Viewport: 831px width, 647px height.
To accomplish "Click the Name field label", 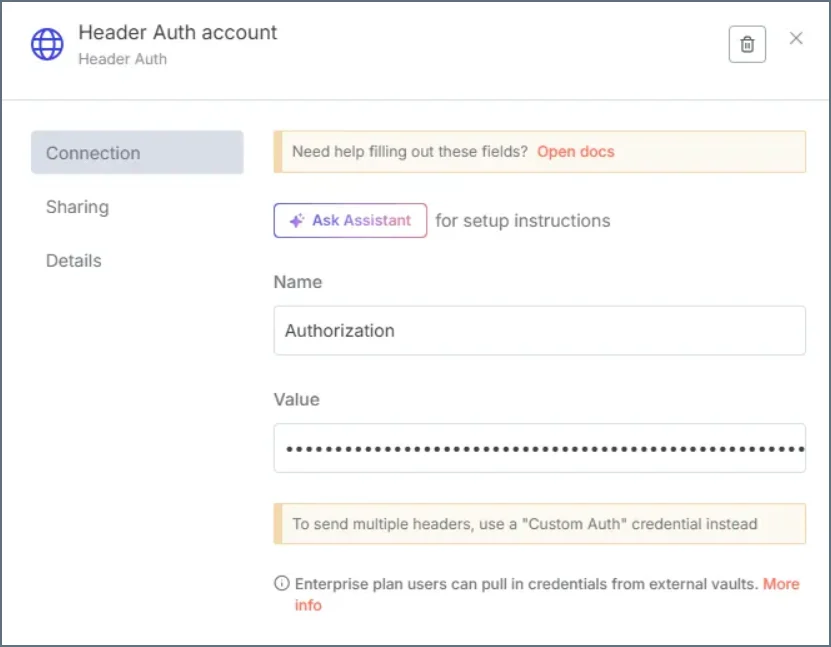I will coord(298,282).
